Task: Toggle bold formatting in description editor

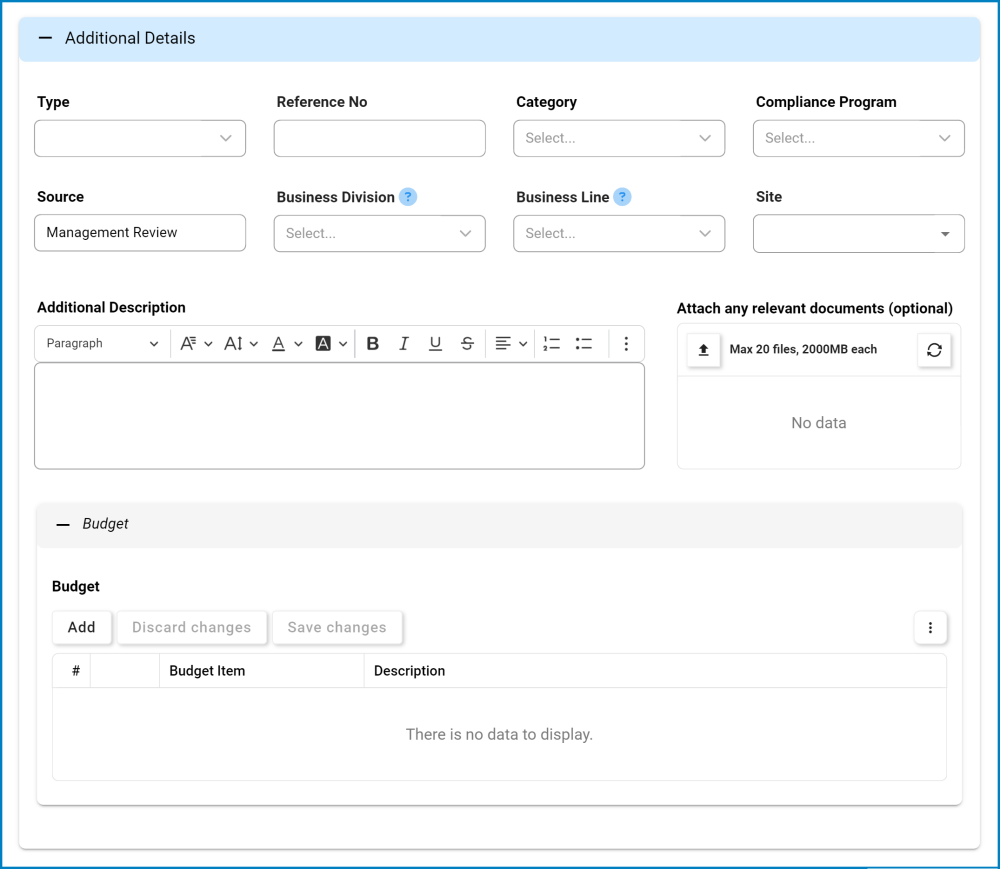Action: [373, 344]
